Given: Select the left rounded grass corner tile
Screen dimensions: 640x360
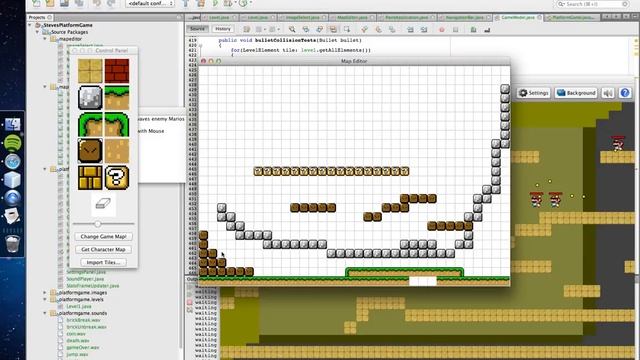Looking at the screenshot, I should [90, 124].
